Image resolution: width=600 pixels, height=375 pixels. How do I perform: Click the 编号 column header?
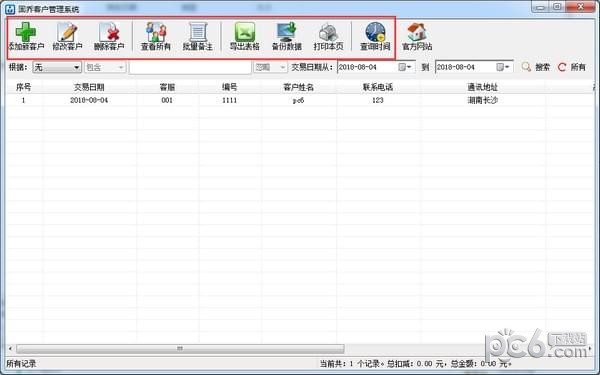(230, 87)
